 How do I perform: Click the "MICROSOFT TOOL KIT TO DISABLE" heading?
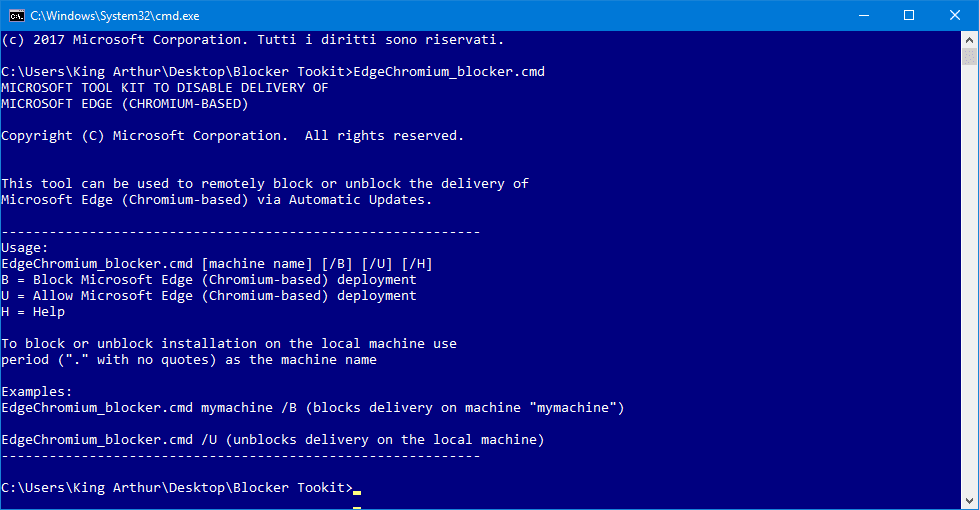(164, 88)
